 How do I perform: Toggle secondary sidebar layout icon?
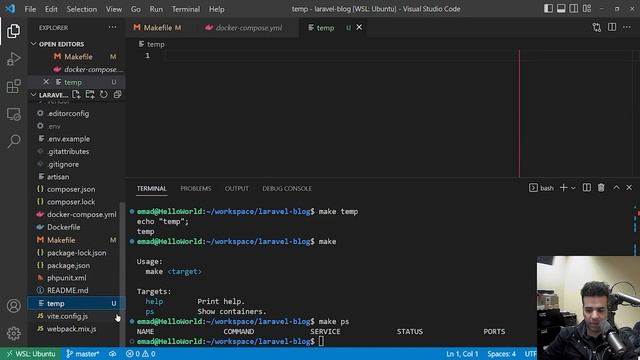[574, 9]
